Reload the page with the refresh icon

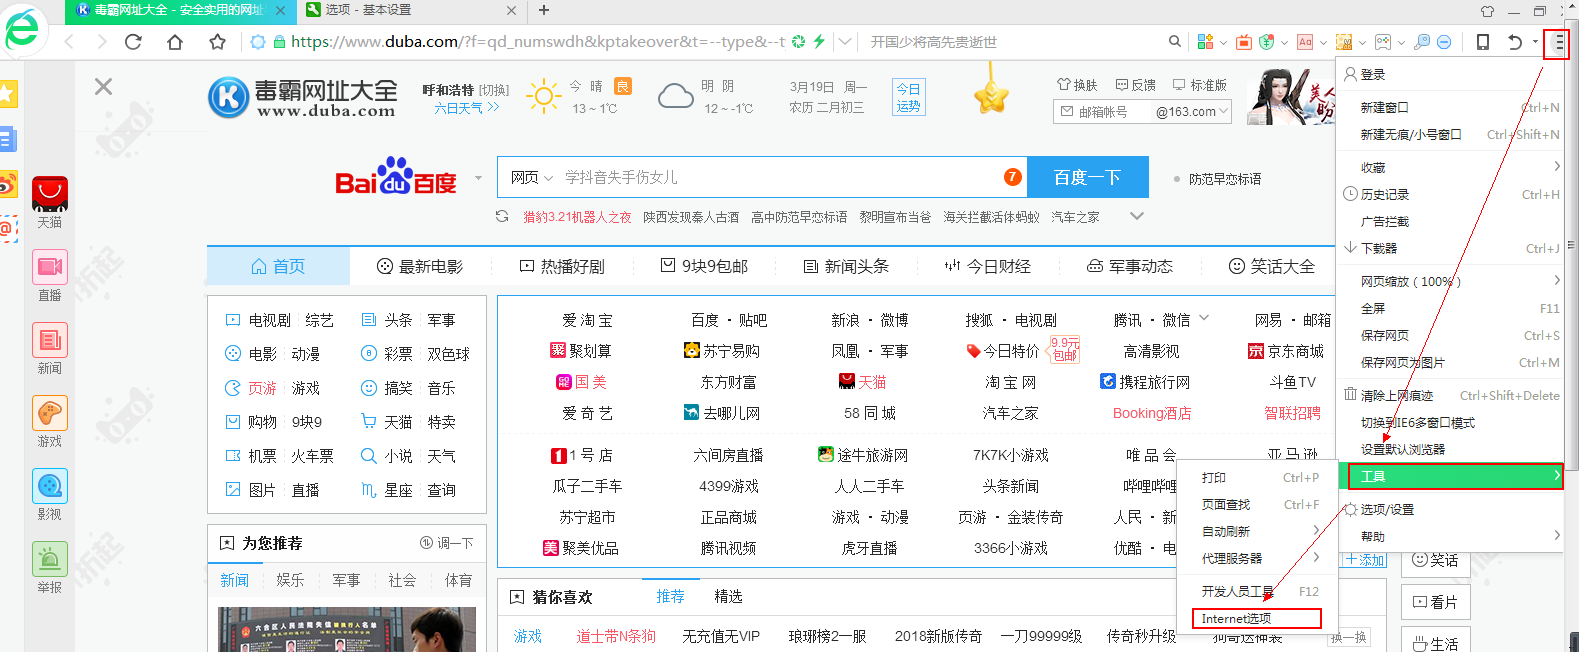tap(133, 42)
